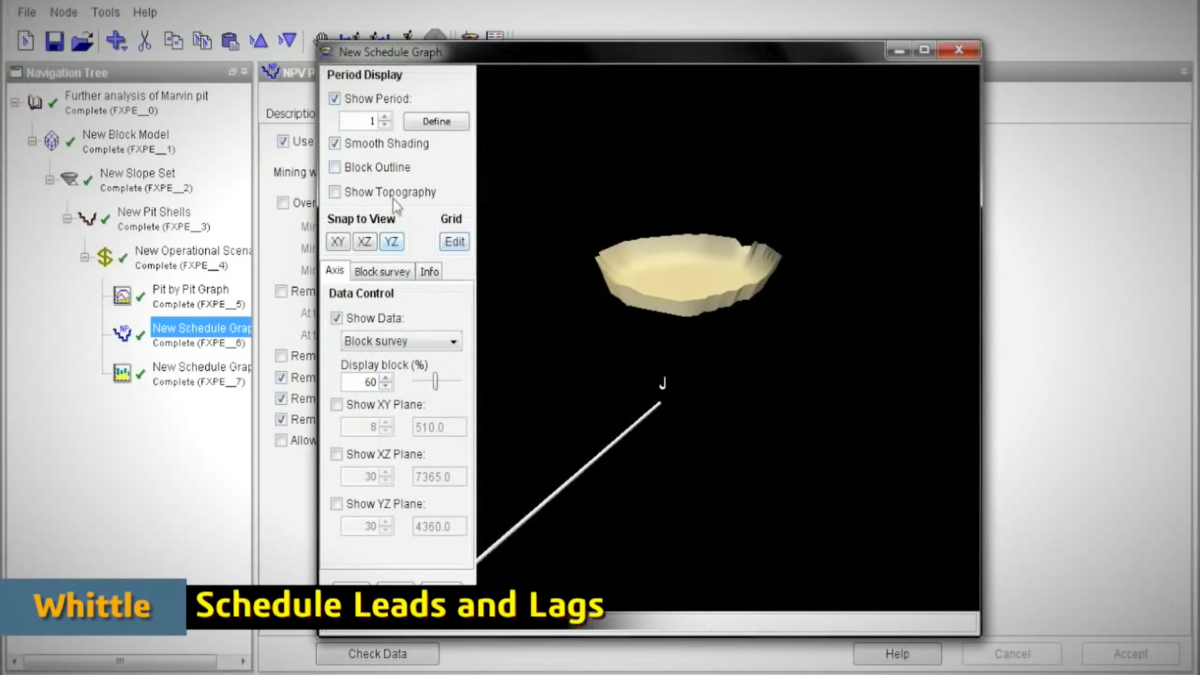Click the Pit by Pit Graph icon
1200x675 pixels.
pyautogui.click(x=122, y=296)
